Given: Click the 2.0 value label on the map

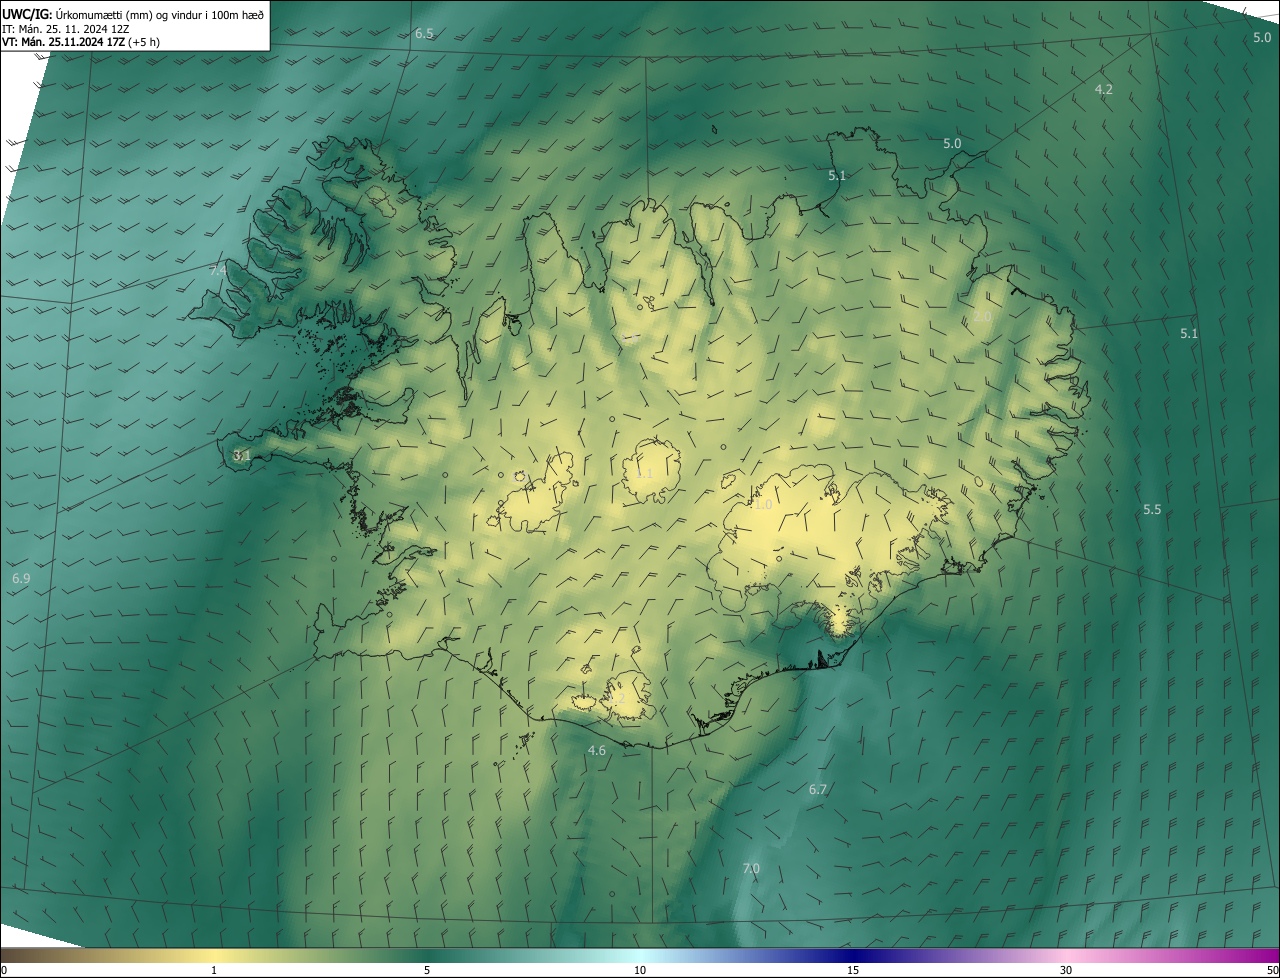Looking at the screenshot, I should [x=982, y=317].
